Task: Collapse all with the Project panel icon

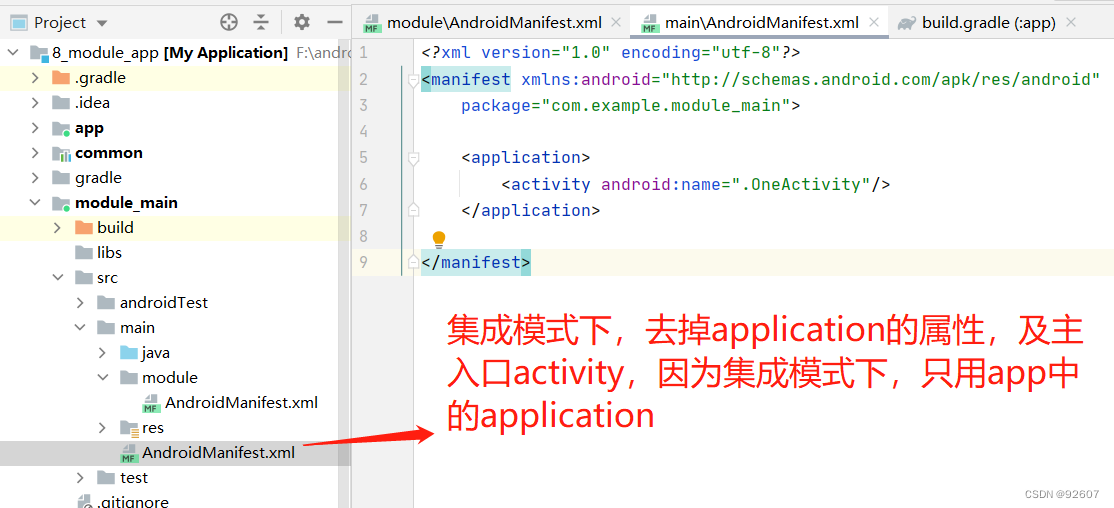Action: point(261,23)
